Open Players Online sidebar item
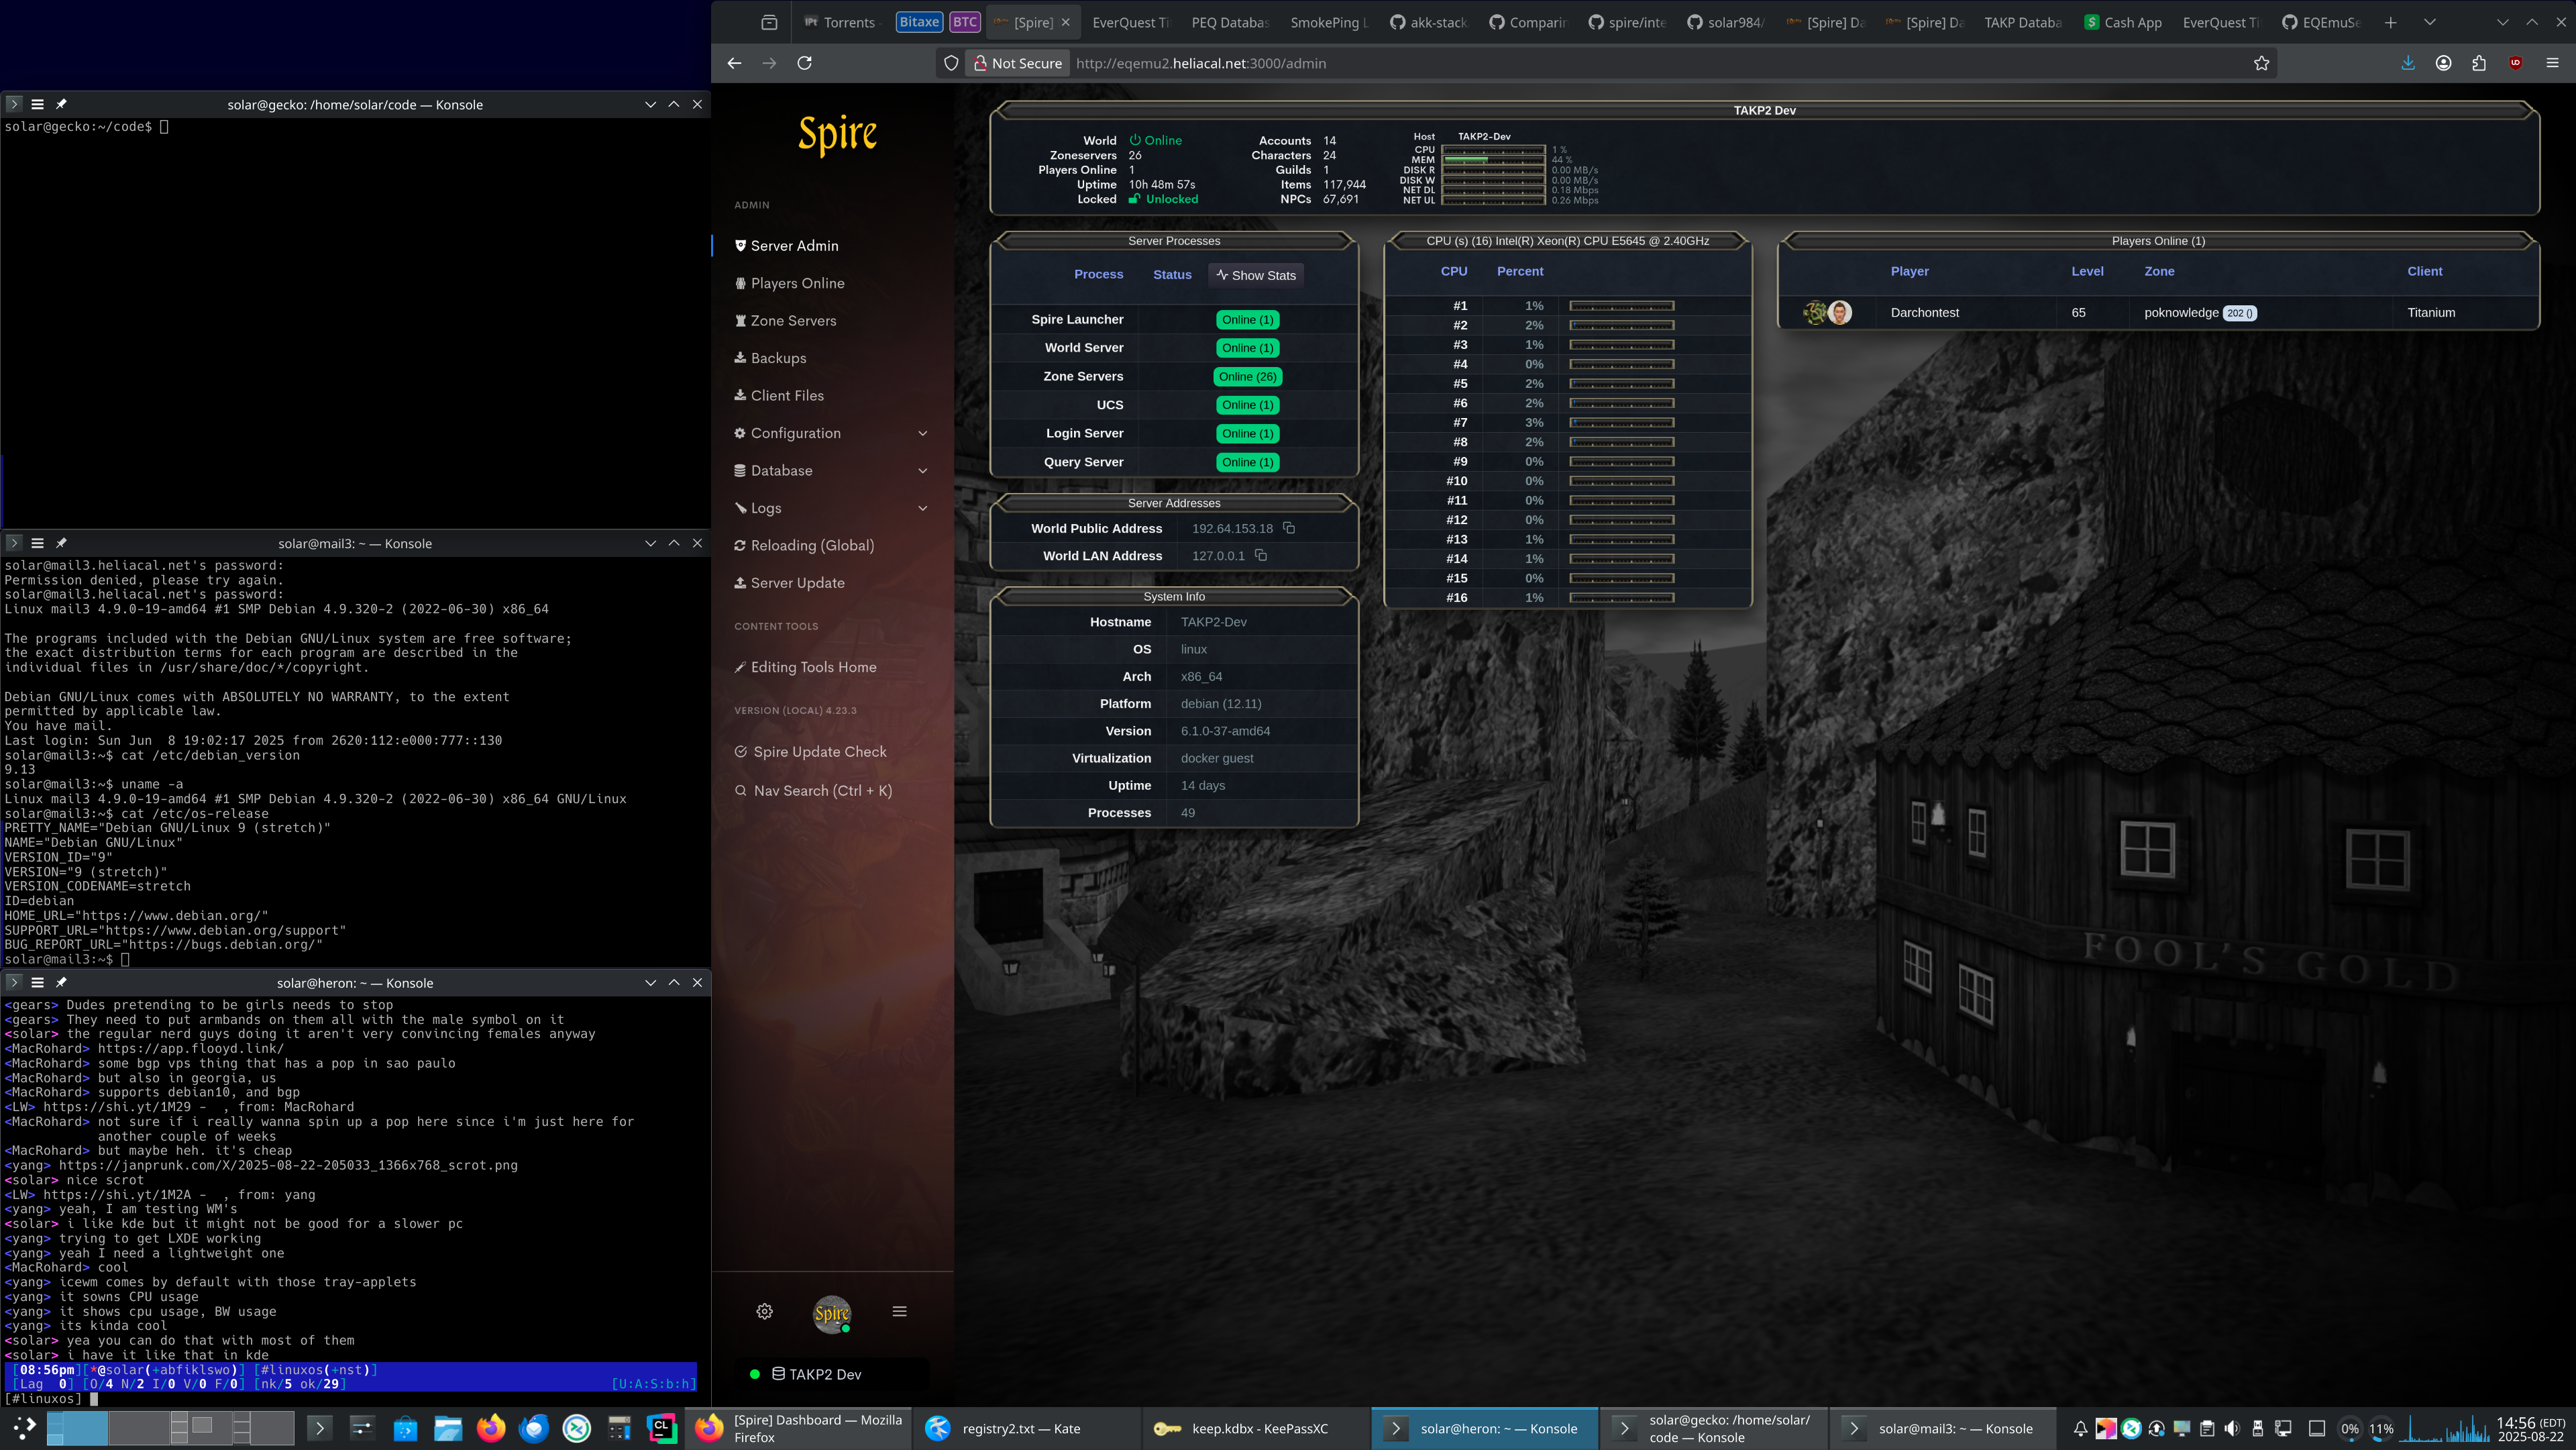The image size is (2576, 1450). (x=789, y=283)
